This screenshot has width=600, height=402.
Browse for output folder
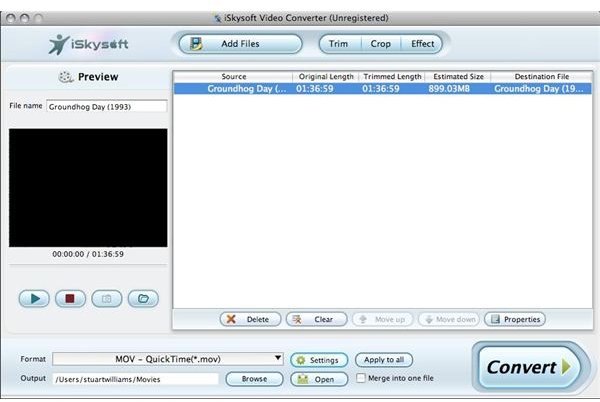(254, 379)
